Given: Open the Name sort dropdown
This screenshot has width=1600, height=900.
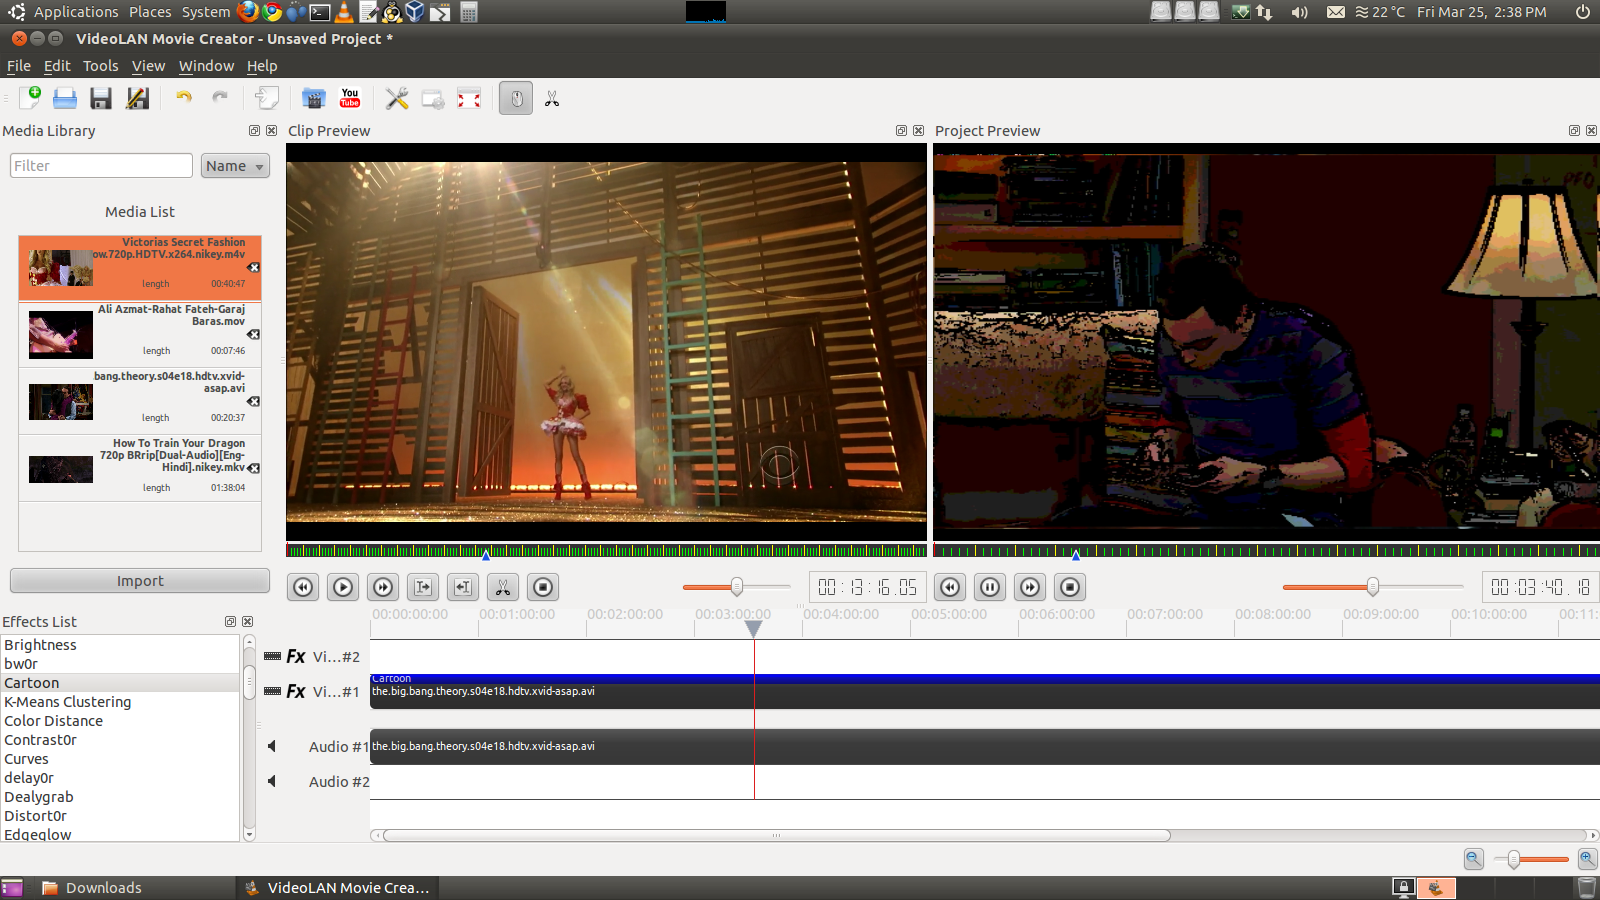Looking at the screenshot, I should pos(235,166).
